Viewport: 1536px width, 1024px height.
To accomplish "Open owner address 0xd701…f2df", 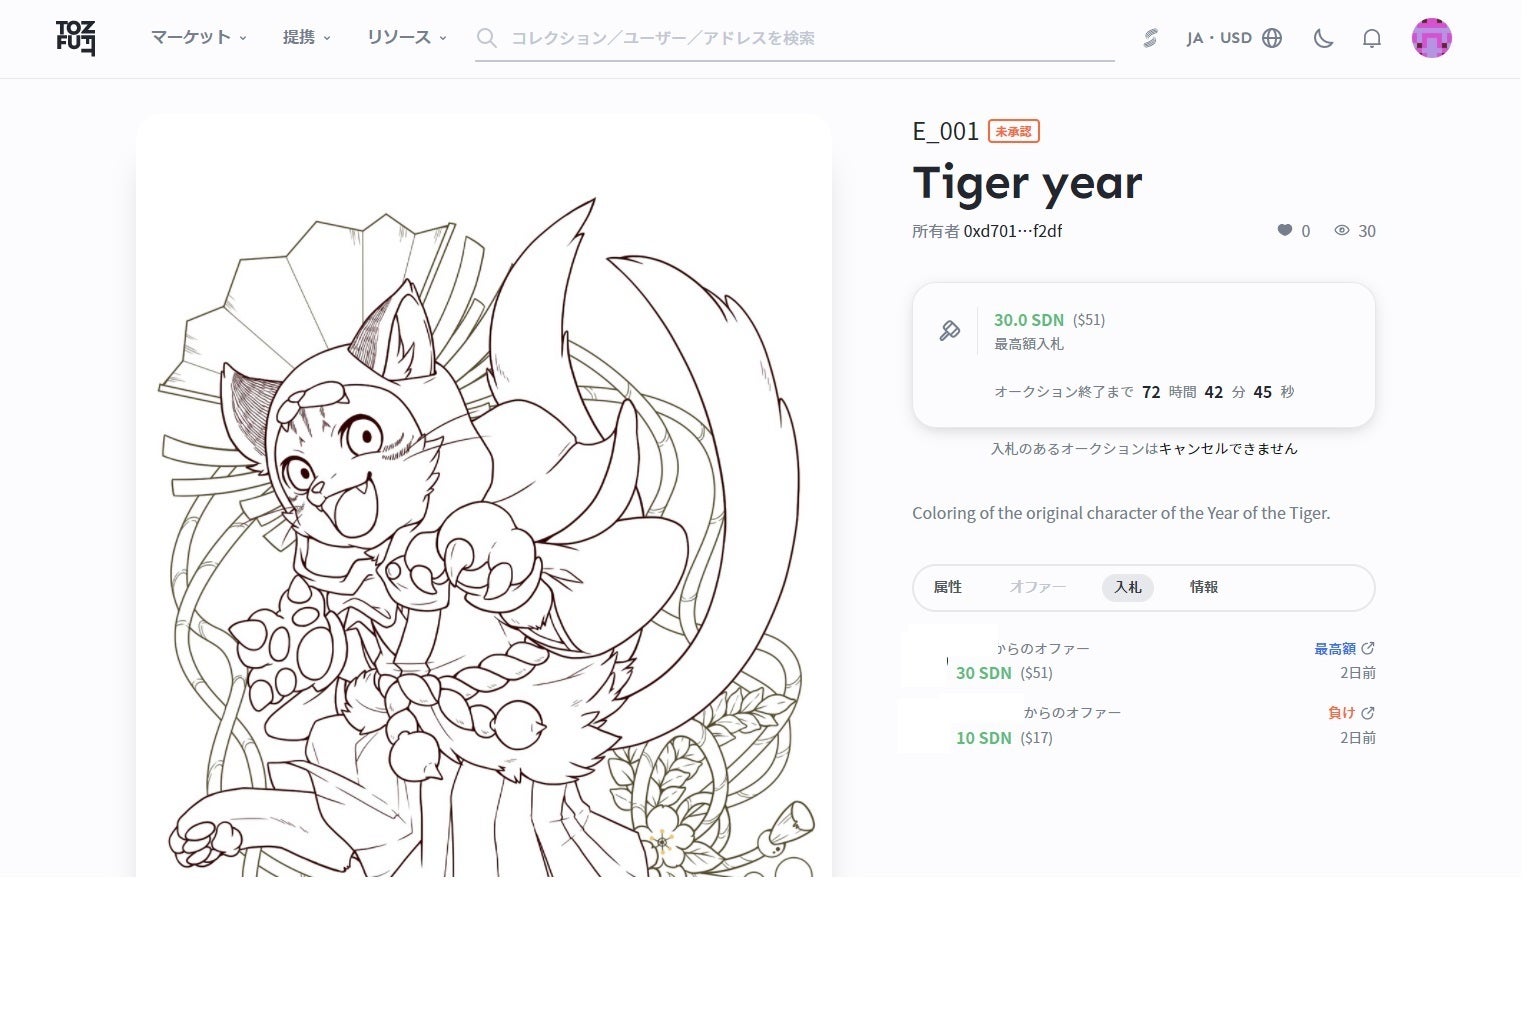I will 1012,231.
